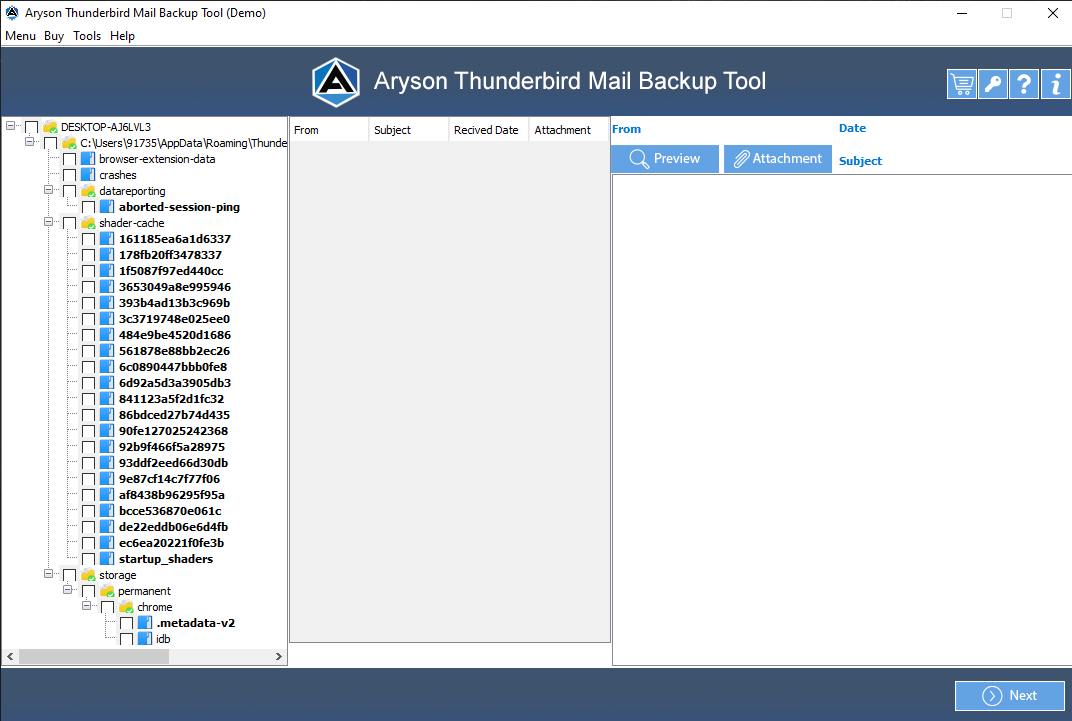Click file icon beside 6c0890447bbb0fe8
The width and height of the screenshot is (1072, 721).
tap(107, 367)
